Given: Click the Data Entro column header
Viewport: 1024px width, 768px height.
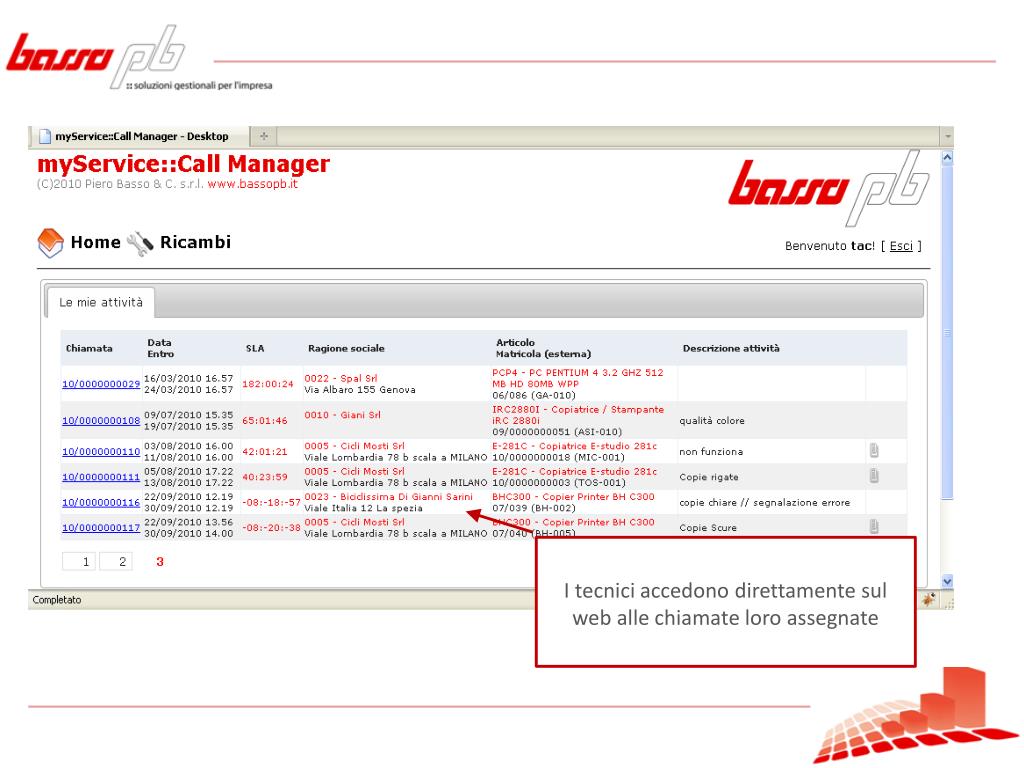Looking at the screenshot, I should [x=161, y=348].
